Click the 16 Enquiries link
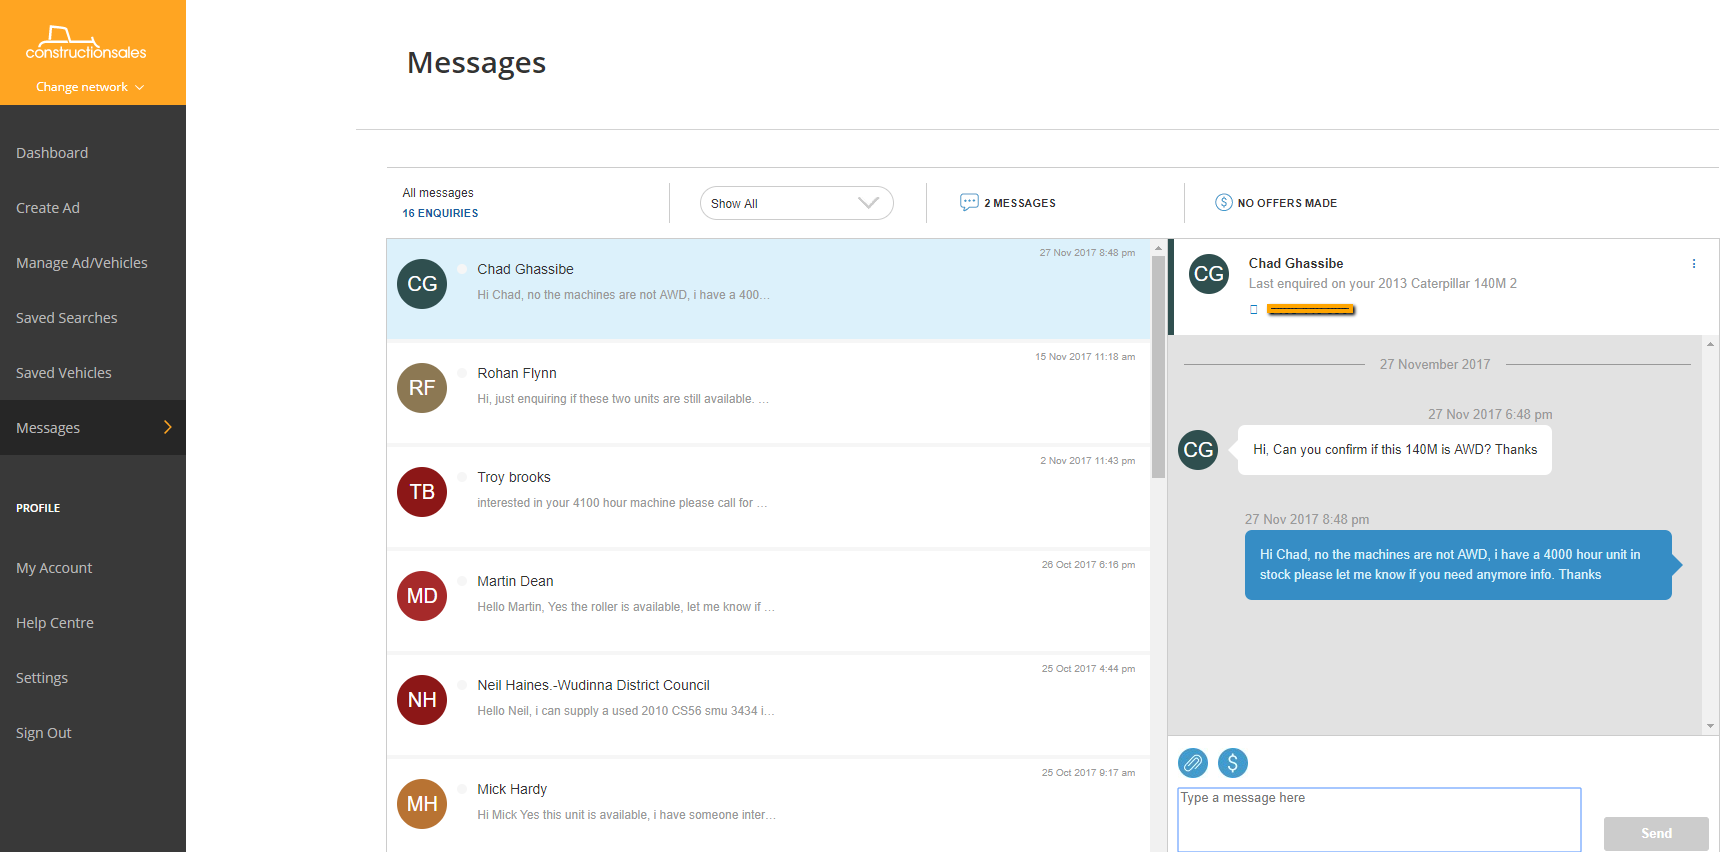 click(440, 213)
